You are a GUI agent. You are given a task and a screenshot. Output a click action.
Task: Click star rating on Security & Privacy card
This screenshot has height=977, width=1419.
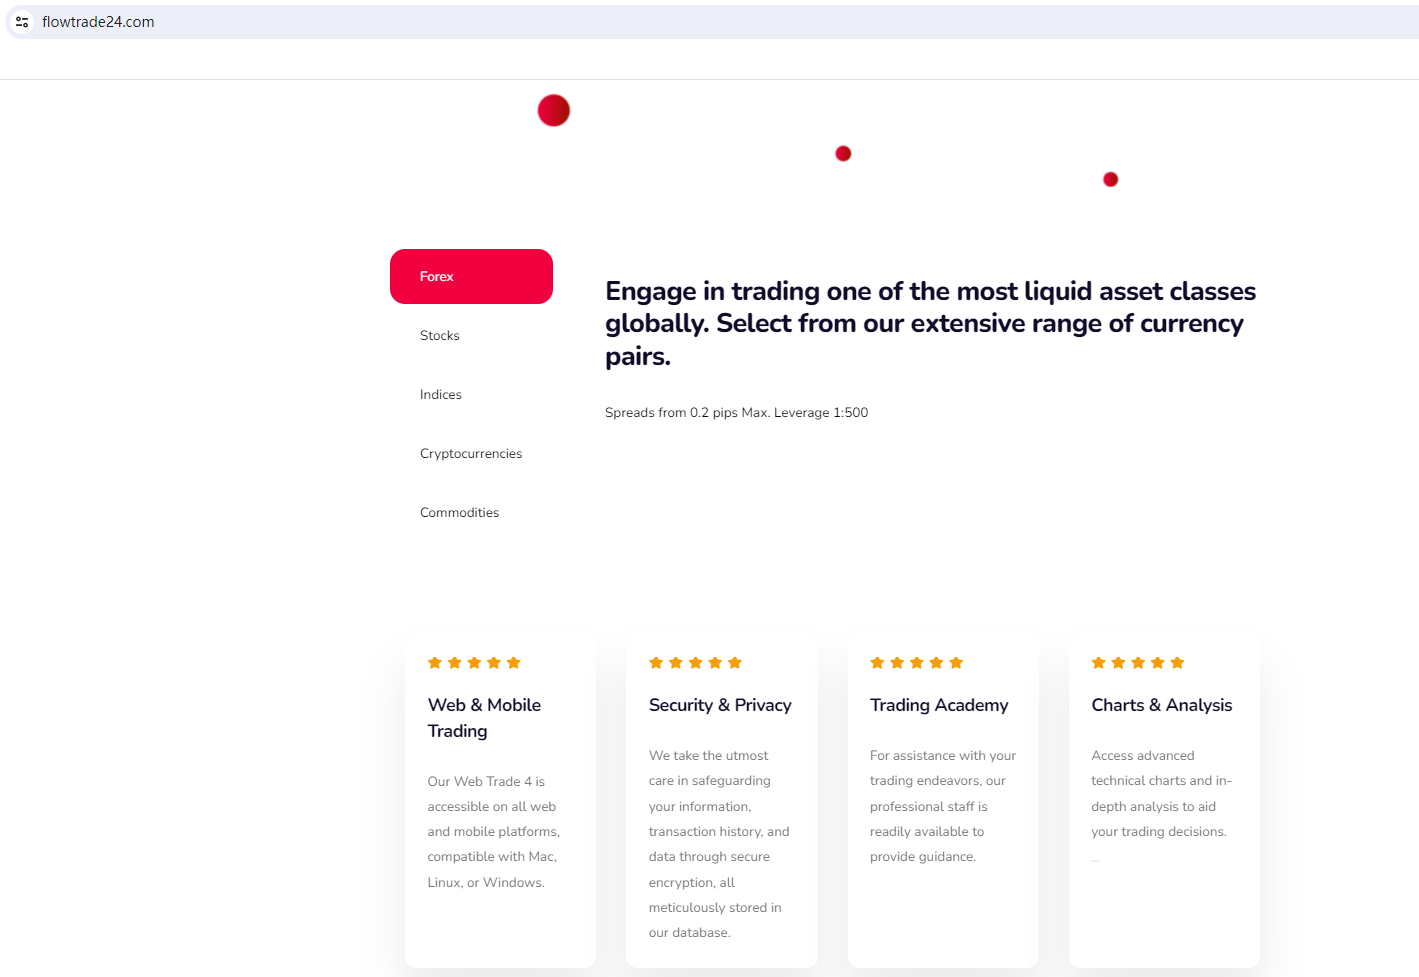pyautogui.click(x=695, y=663)
